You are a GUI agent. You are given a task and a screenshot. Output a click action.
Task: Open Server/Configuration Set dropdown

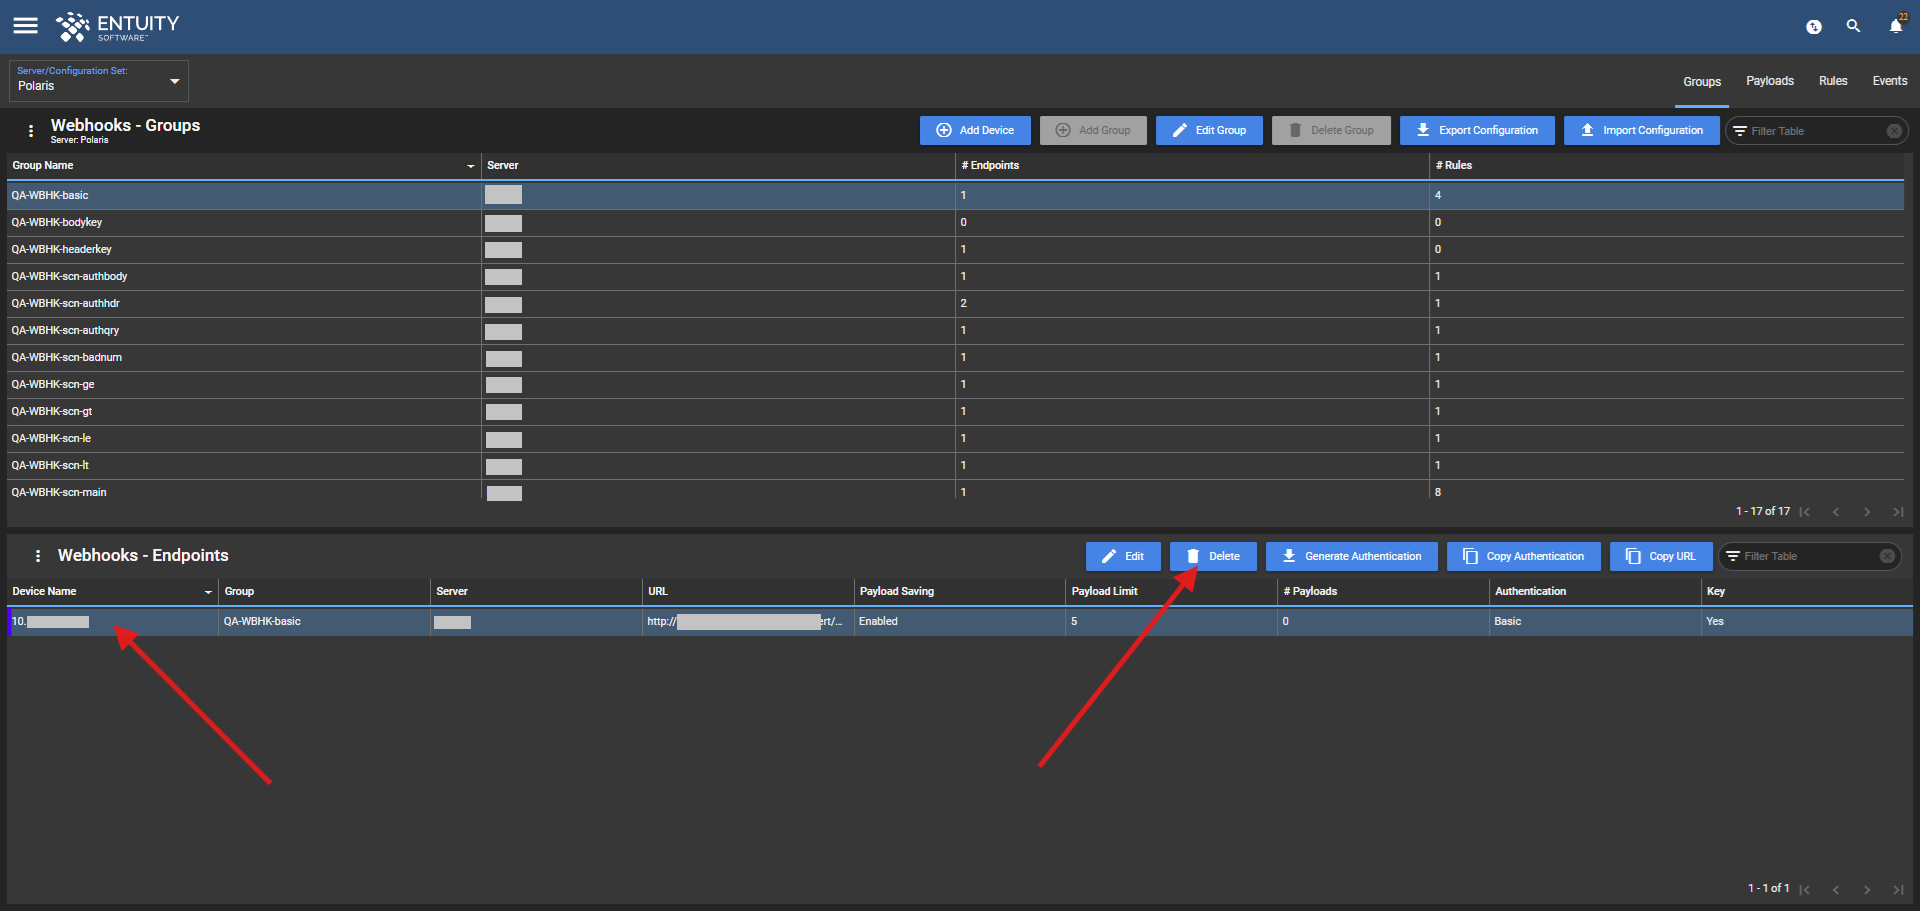coord(99,81)
